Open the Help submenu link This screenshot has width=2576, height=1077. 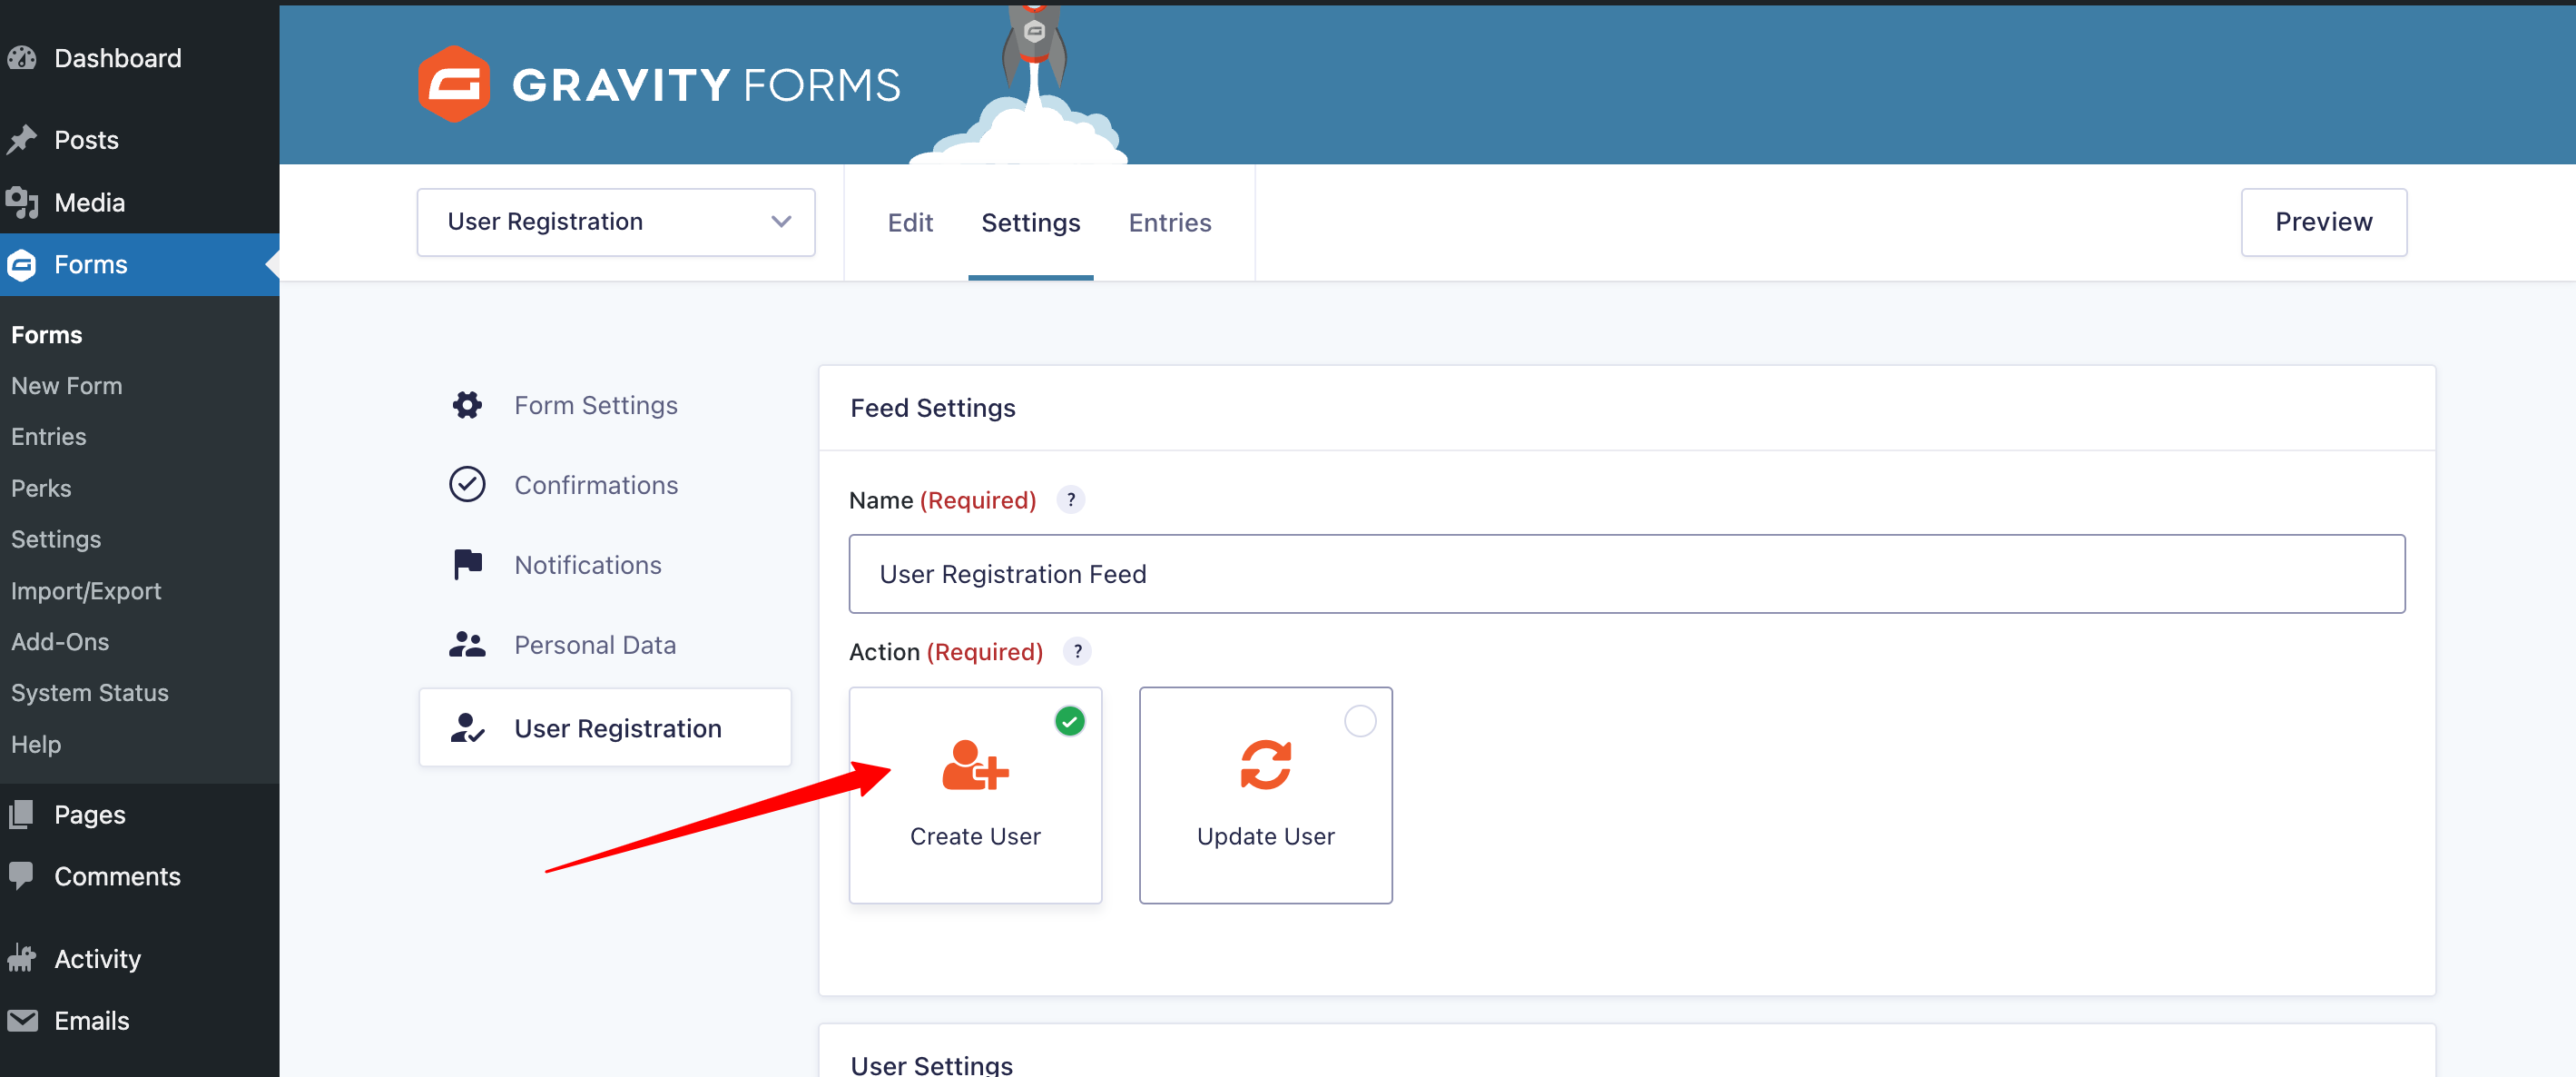point(36,745)
